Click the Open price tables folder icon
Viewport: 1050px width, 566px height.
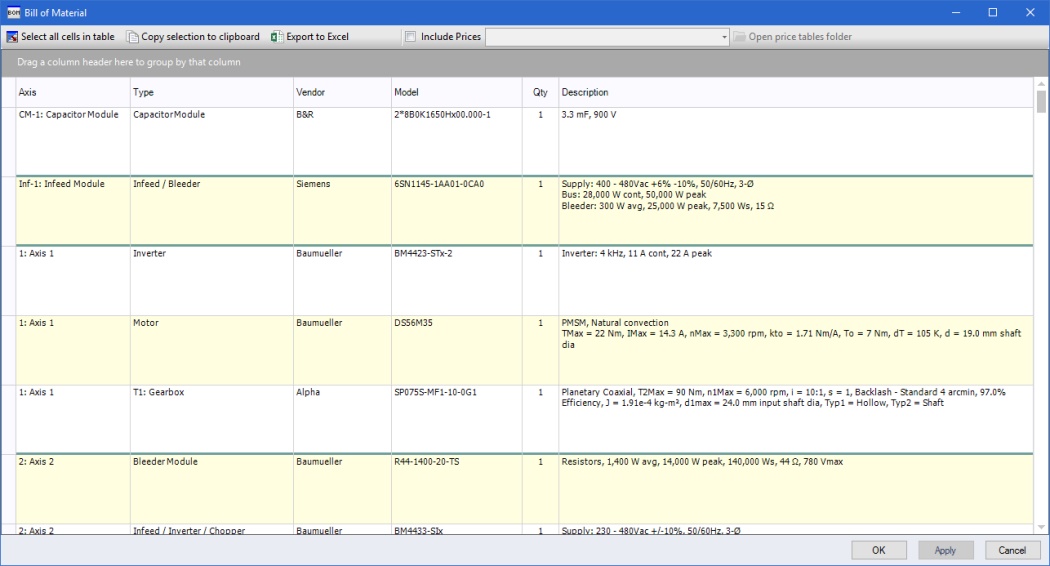pos(740,37)
